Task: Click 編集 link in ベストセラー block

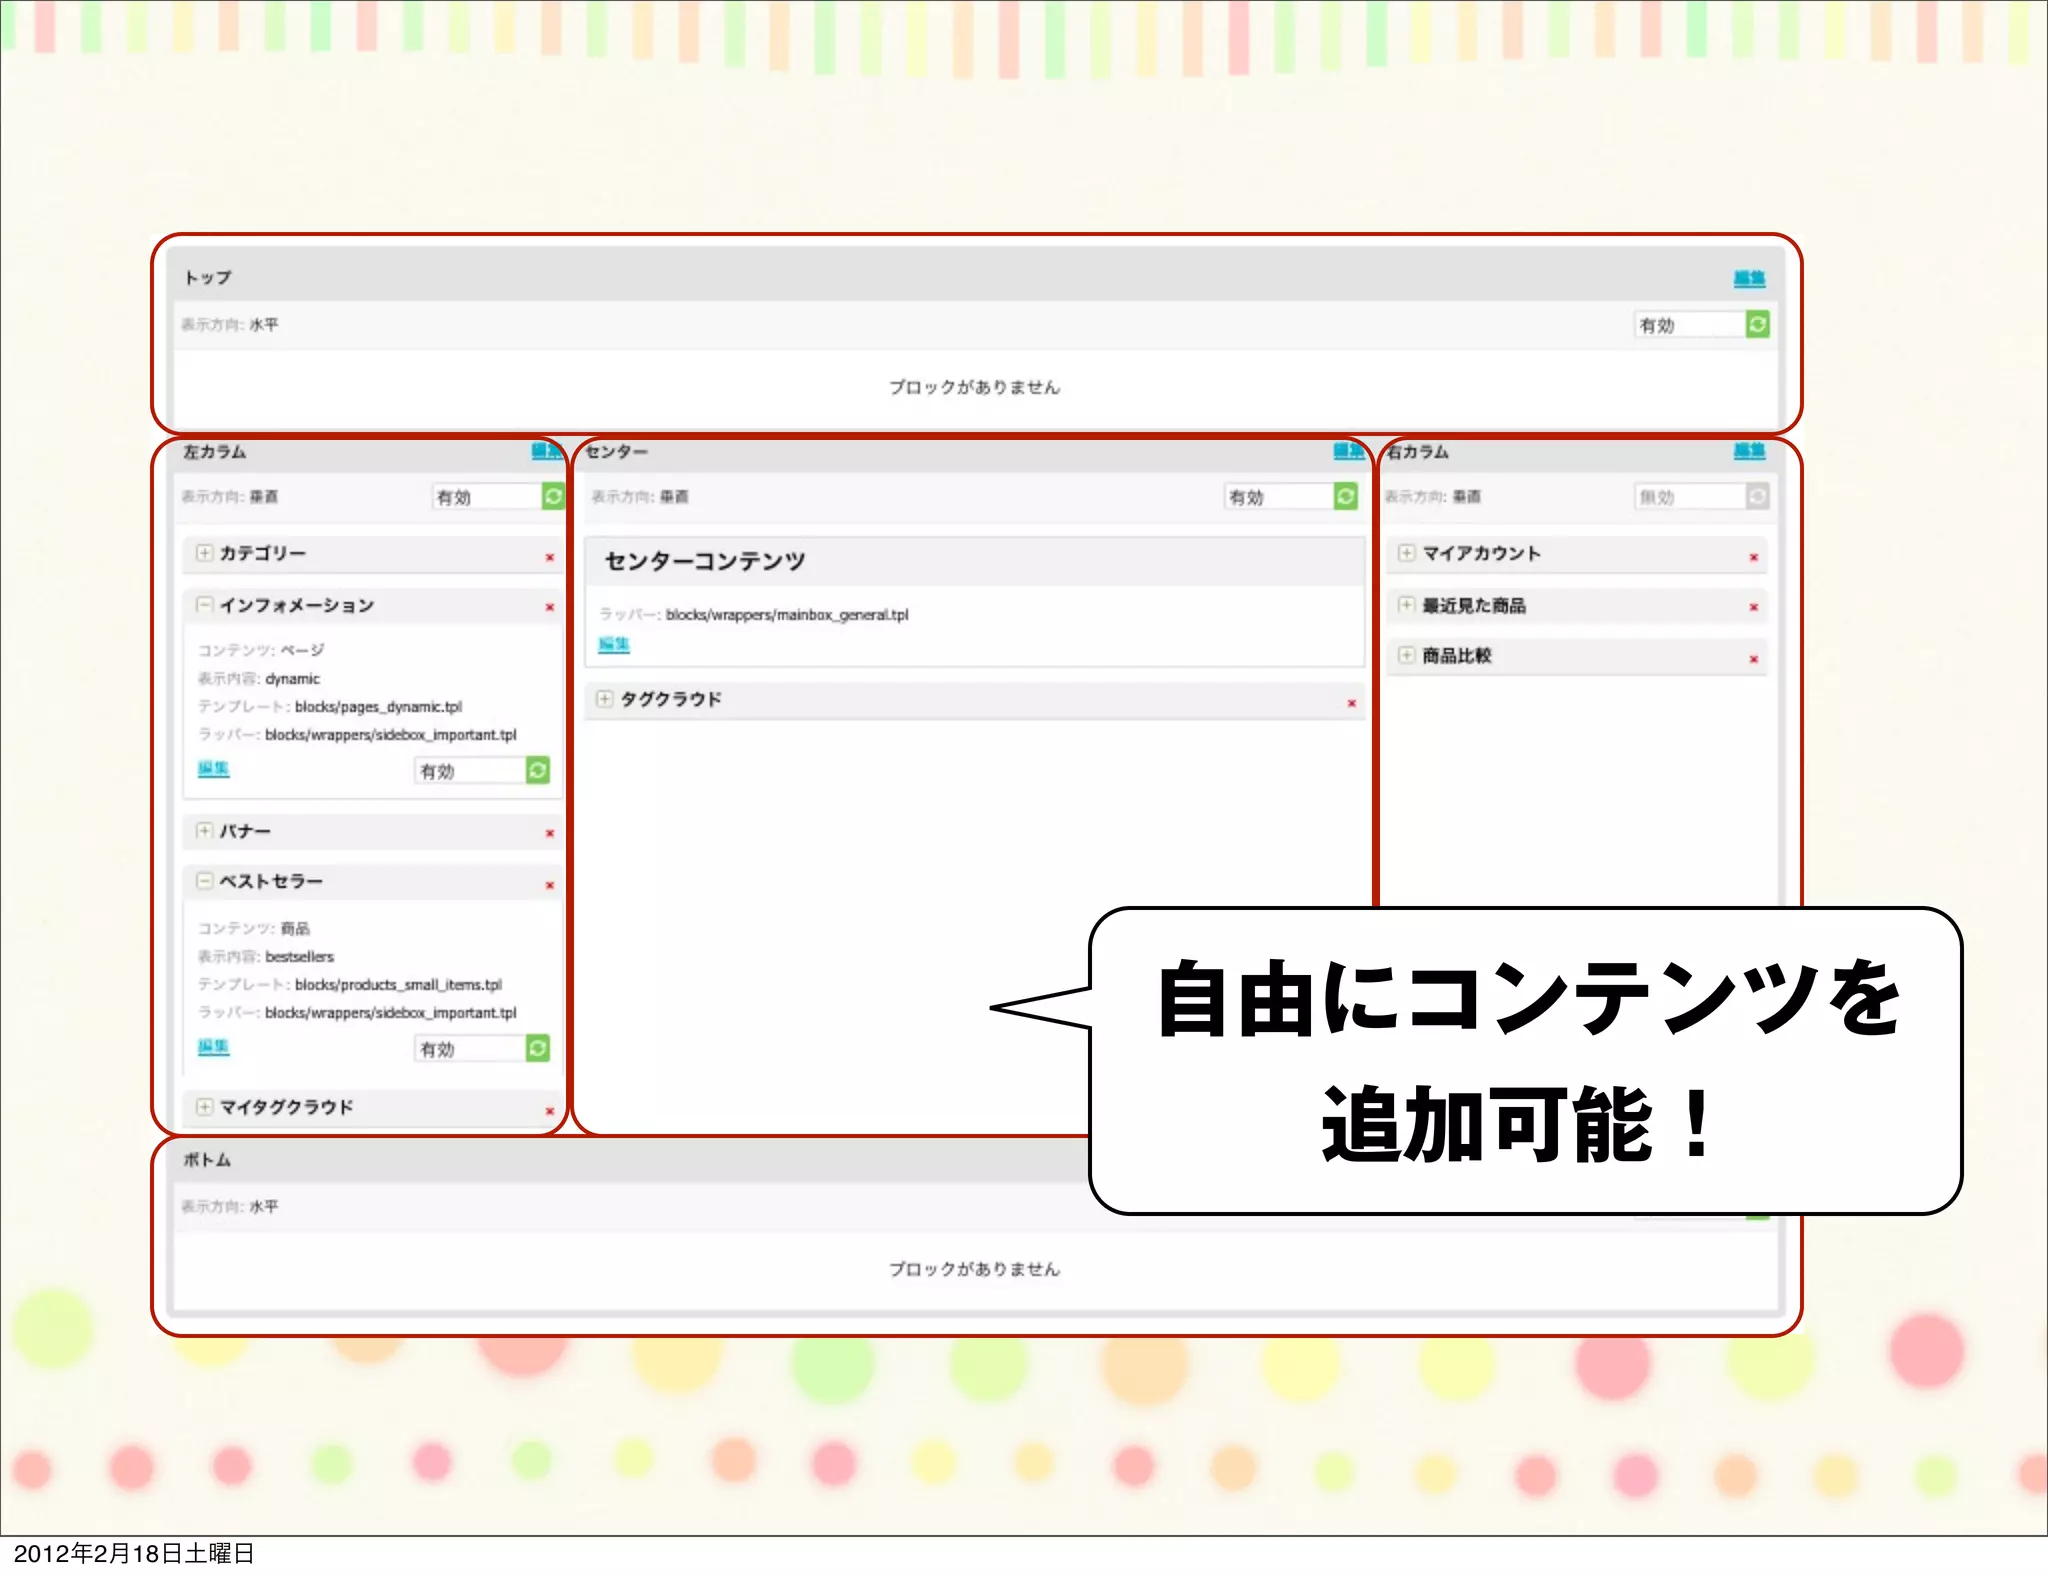Action: pyautogui.click(x=213, y=1046)
